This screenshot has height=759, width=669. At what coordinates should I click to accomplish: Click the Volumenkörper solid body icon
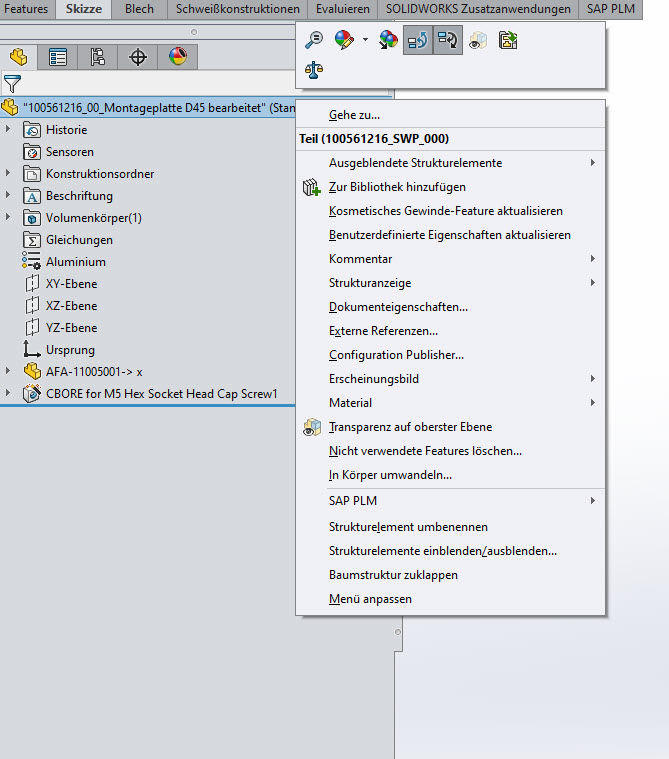click(32, 217)
